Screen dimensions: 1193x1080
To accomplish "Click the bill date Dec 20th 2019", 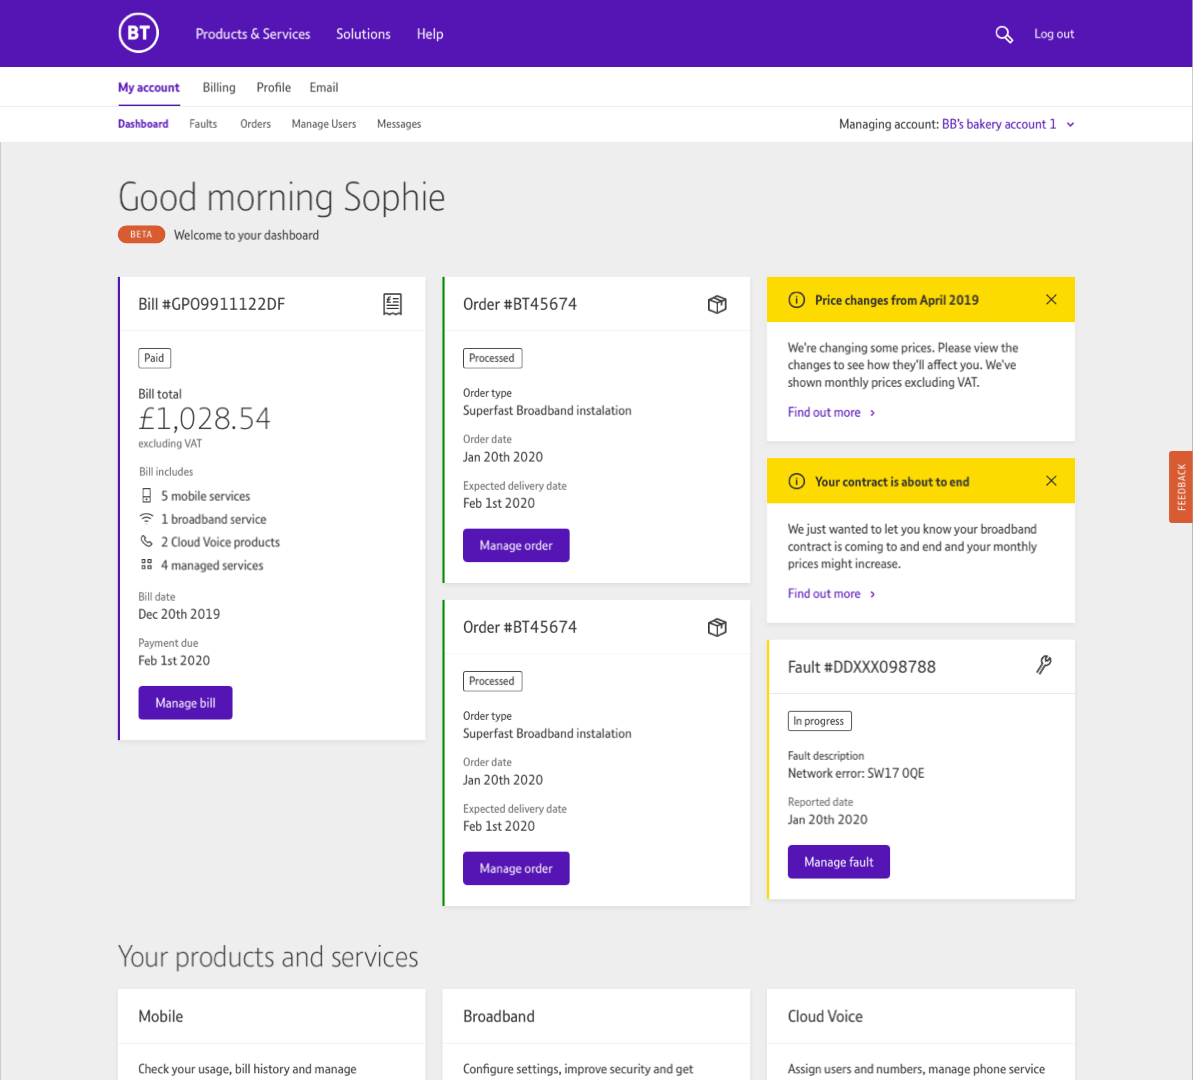I will coord(179,614).
